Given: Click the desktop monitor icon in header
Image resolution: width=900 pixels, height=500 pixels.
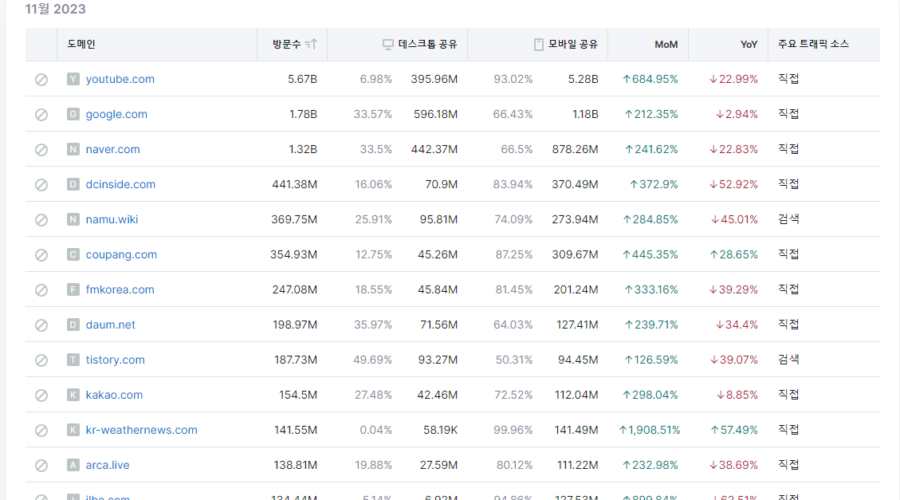Looking at the screenshot, I should 388,44.
